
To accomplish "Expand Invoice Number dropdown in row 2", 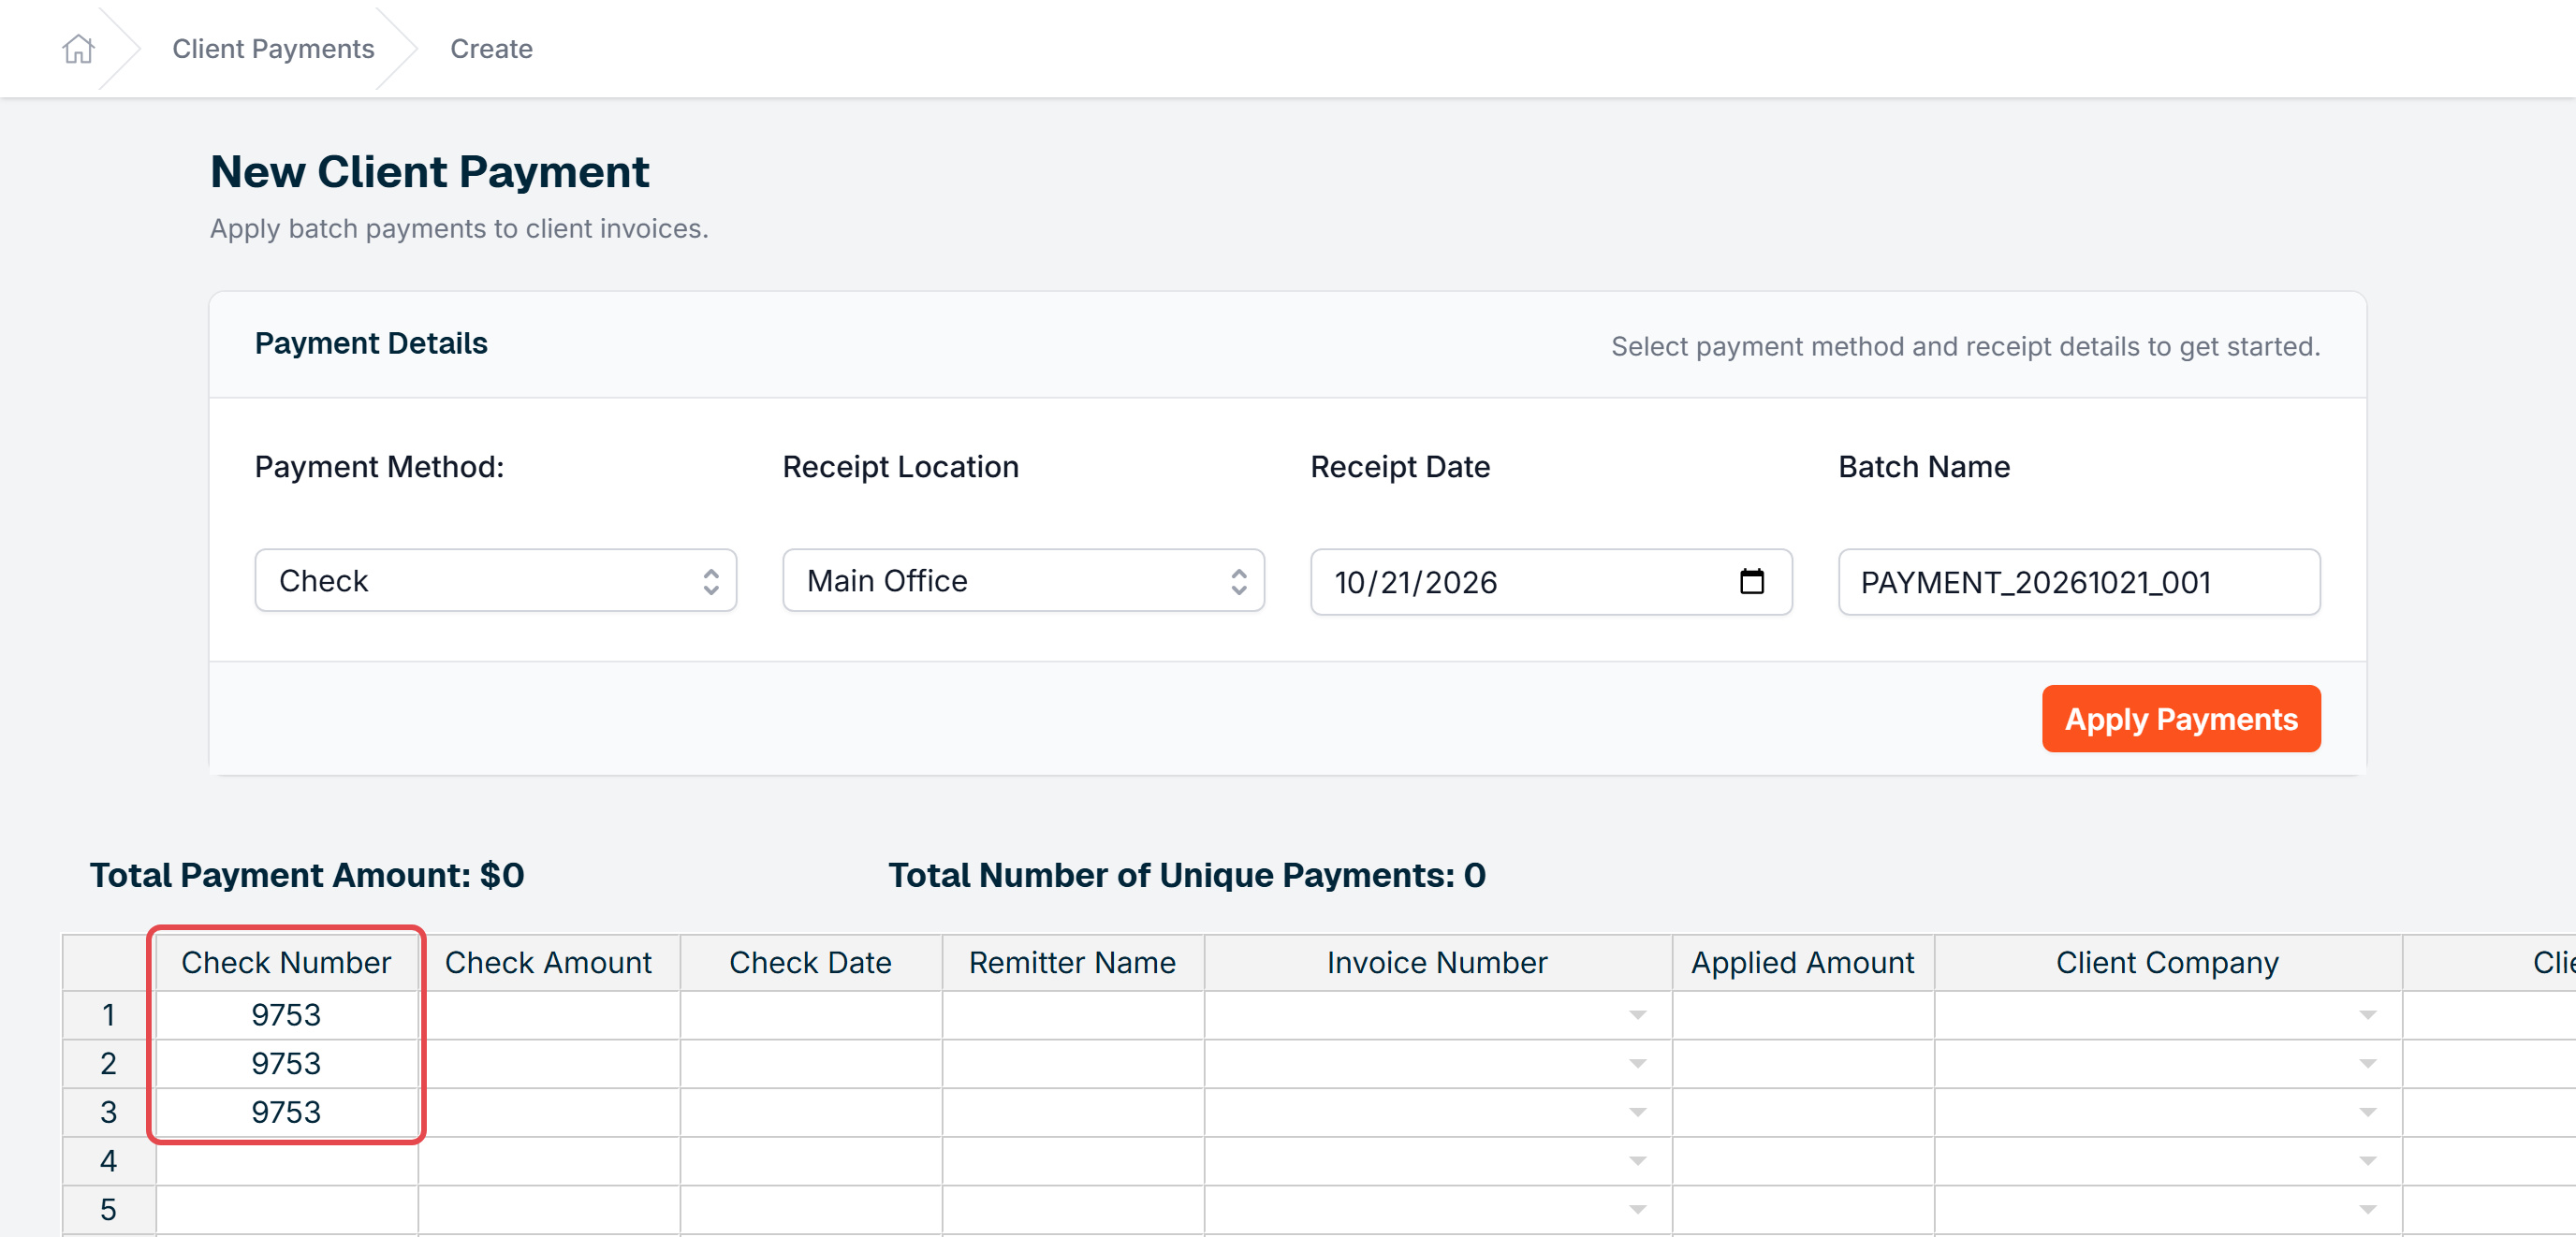I will tap(1637, 1063).
